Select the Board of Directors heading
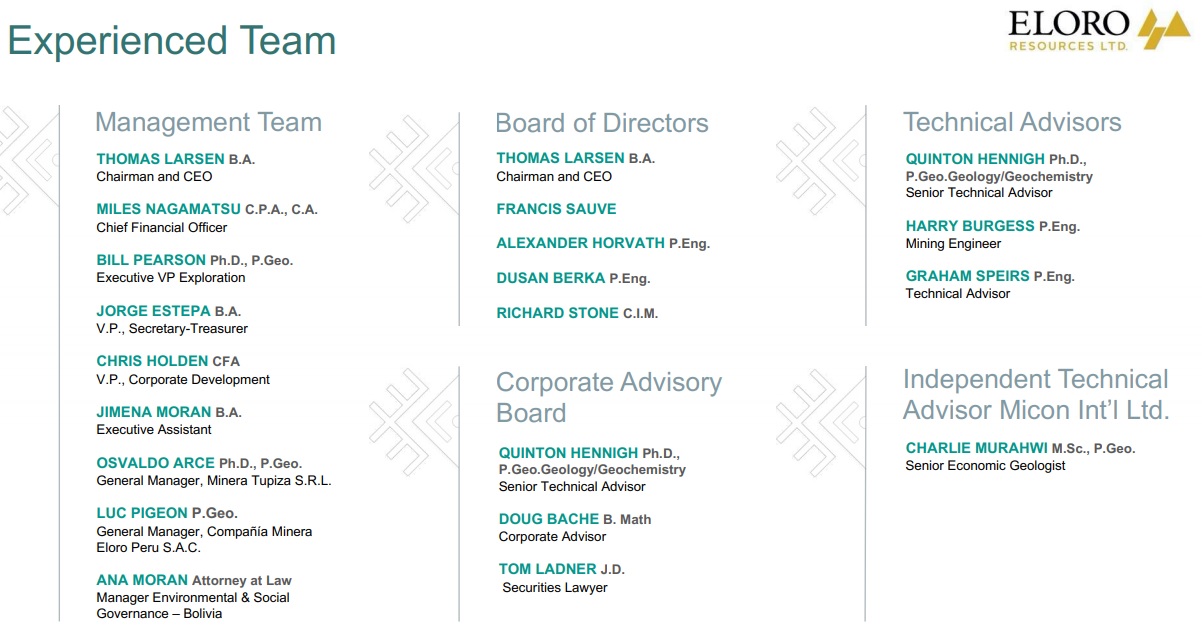This screenshot has width=1202, height=627. point(602,123)
